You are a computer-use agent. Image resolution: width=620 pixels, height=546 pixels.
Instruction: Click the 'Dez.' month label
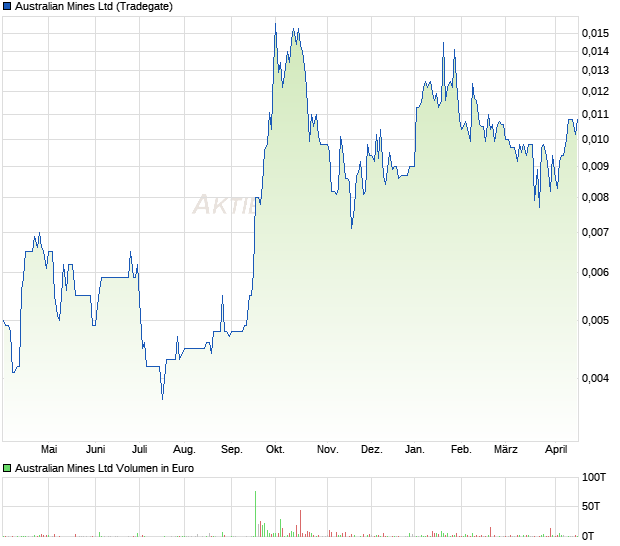pyautogui.click(x=372, y=450)
